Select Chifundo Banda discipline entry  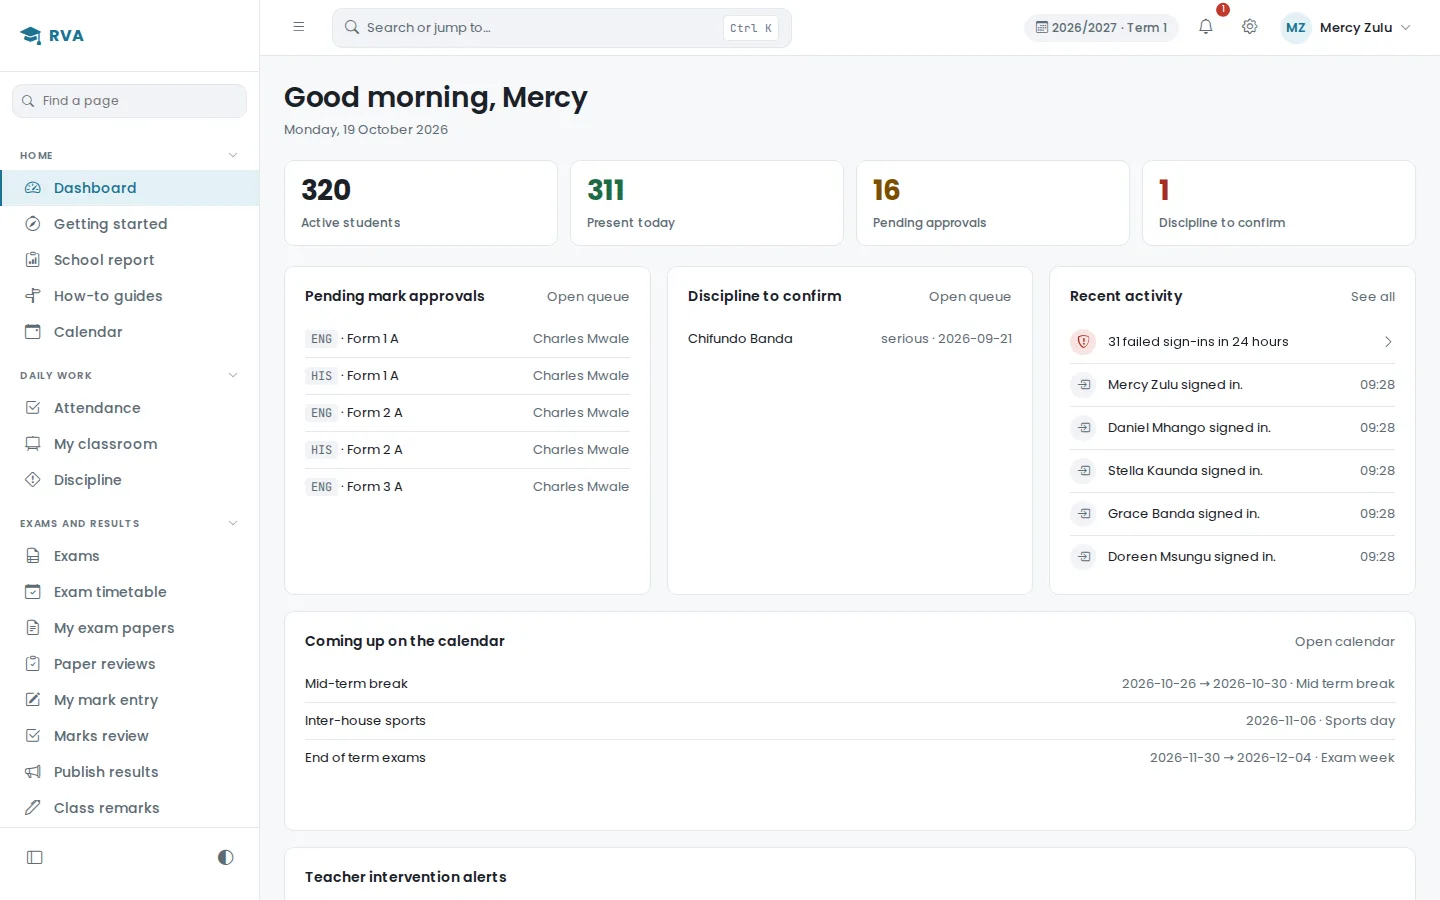click(x=850, y=339)
